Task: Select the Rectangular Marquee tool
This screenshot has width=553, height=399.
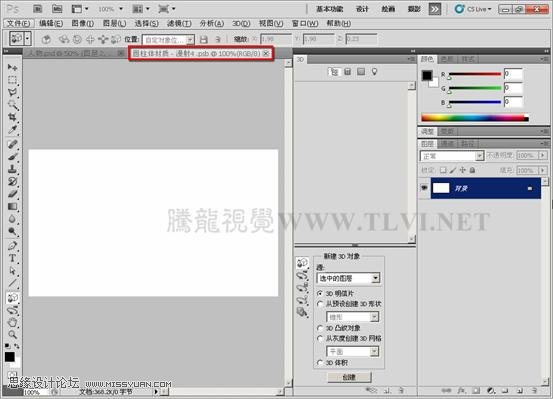Action: click(12, 80)
